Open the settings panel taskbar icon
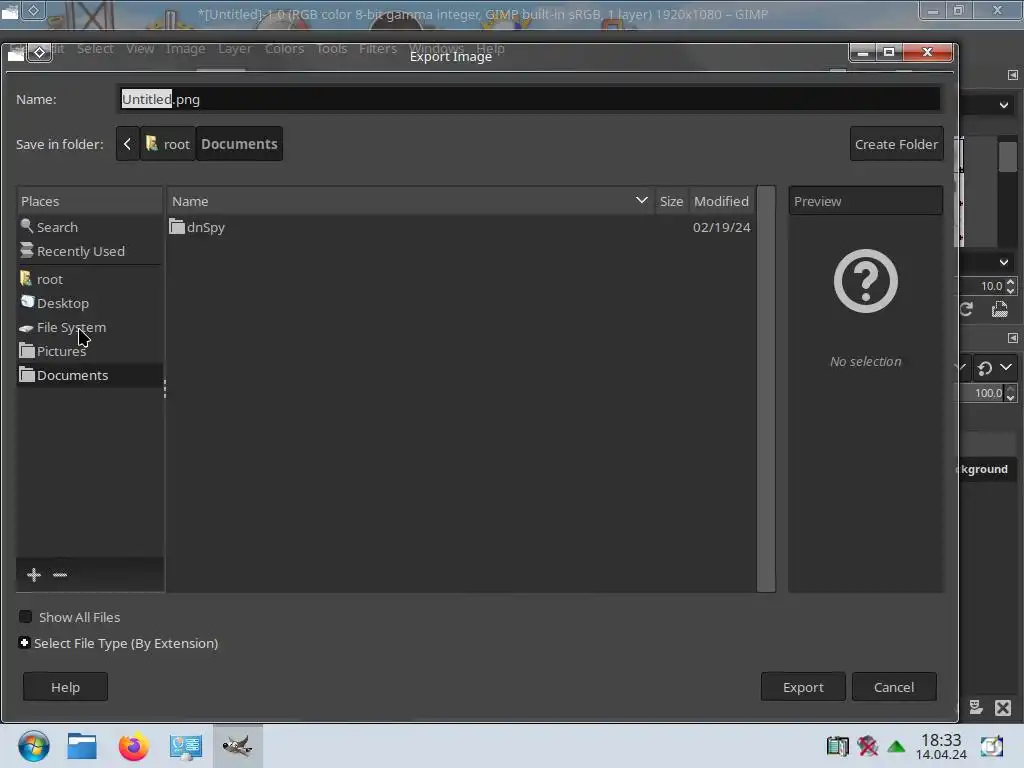 click(x=185, y=746)
